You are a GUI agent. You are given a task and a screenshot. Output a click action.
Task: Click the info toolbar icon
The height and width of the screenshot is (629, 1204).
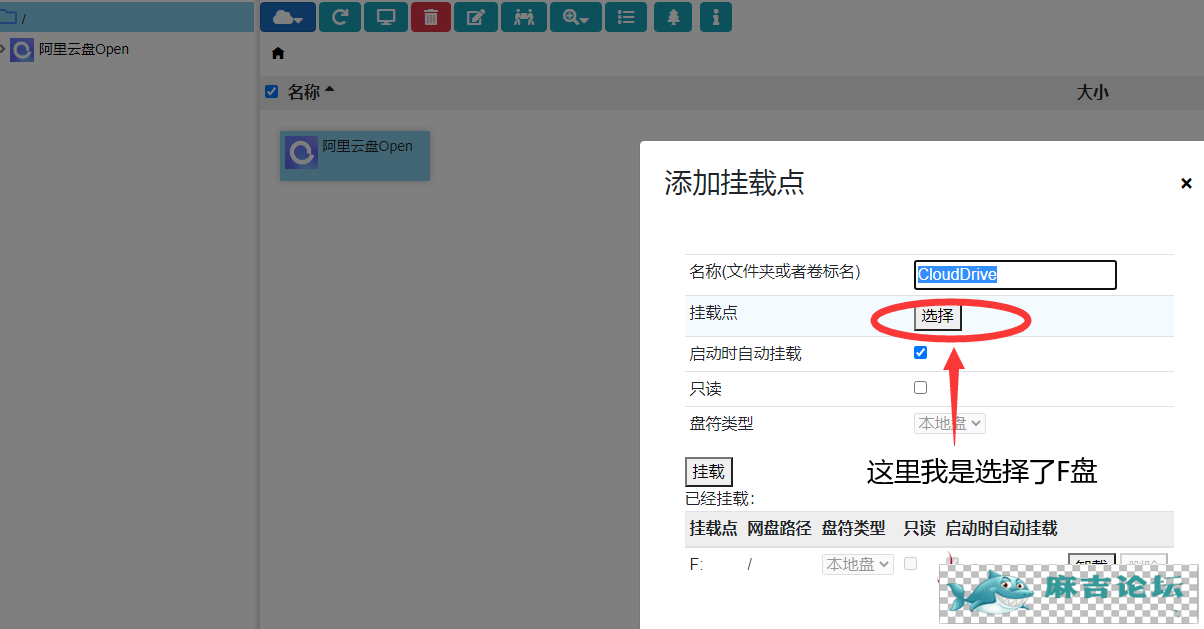pos(715,17)
